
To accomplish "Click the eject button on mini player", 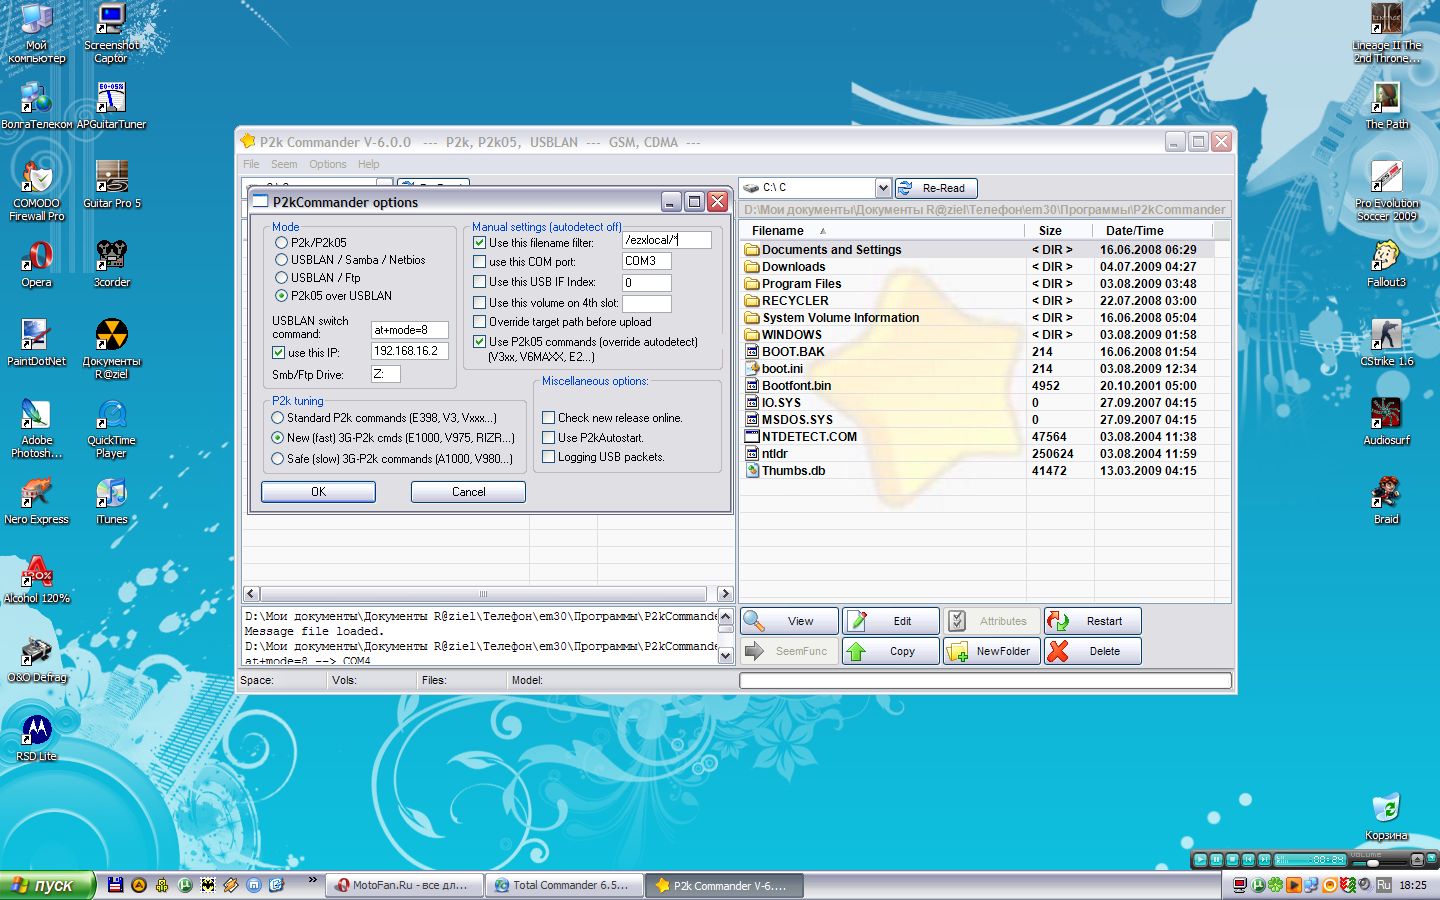I will click(1416, 859).
